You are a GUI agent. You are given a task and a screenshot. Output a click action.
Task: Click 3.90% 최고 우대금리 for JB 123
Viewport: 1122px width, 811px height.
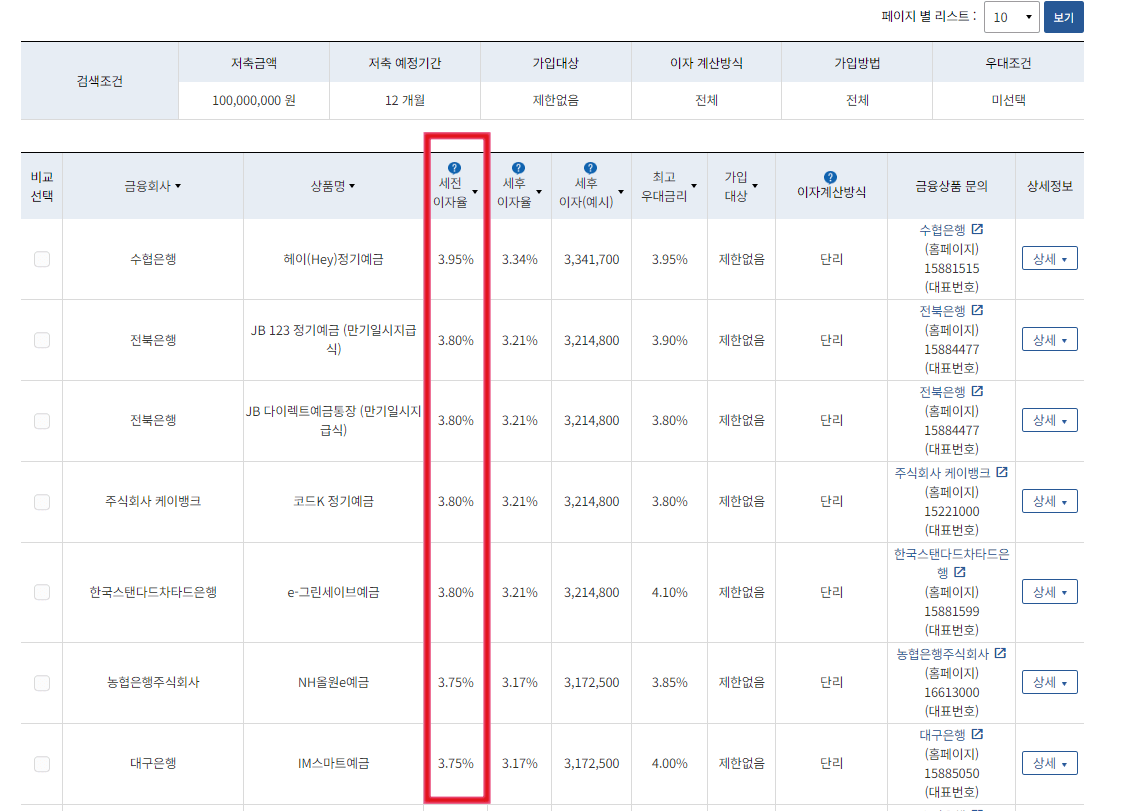(670, 340)
